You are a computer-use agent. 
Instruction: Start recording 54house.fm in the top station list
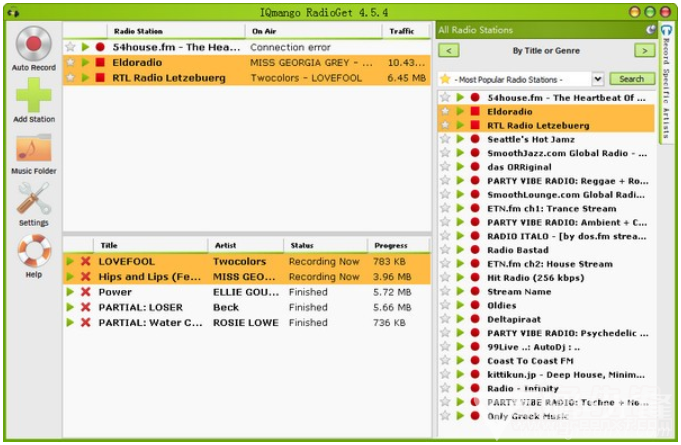point(100,46)
